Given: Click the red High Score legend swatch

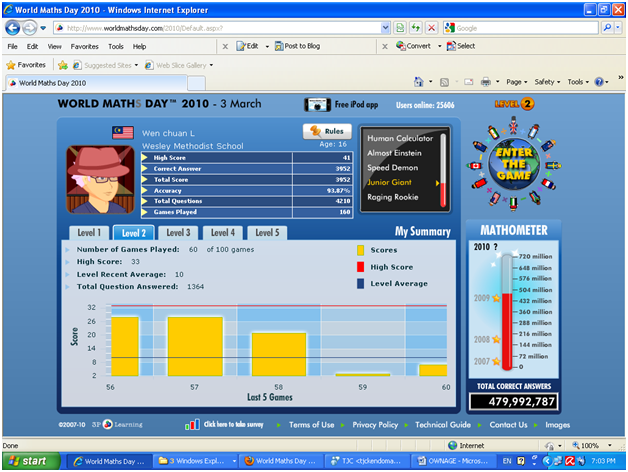Looking at the screenshot, I should click(360, 267).
